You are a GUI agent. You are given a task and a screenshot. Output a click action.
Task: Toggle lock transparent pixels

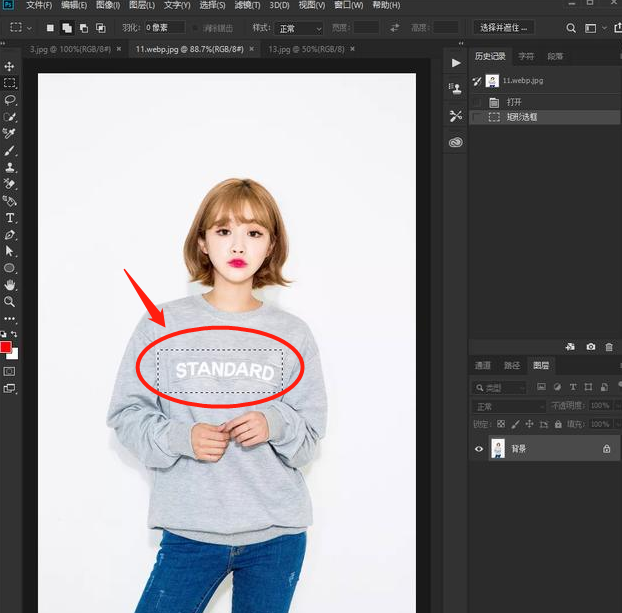[x=501, y=424]
